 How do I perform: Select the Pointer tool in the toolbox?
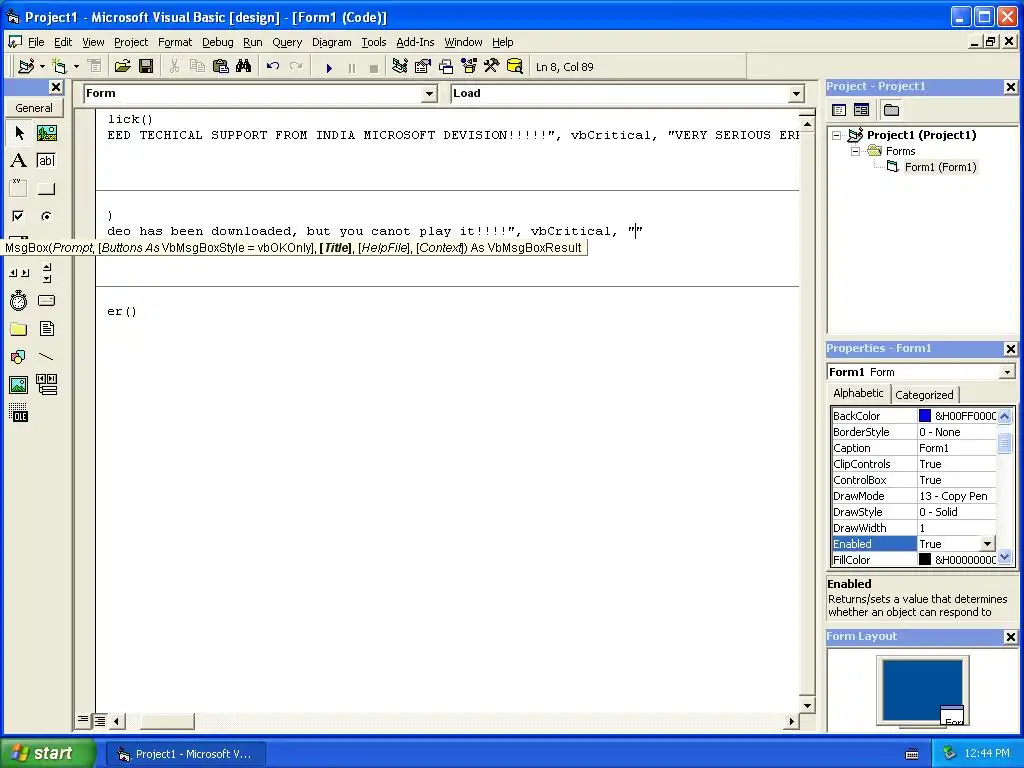click(19, 133)
